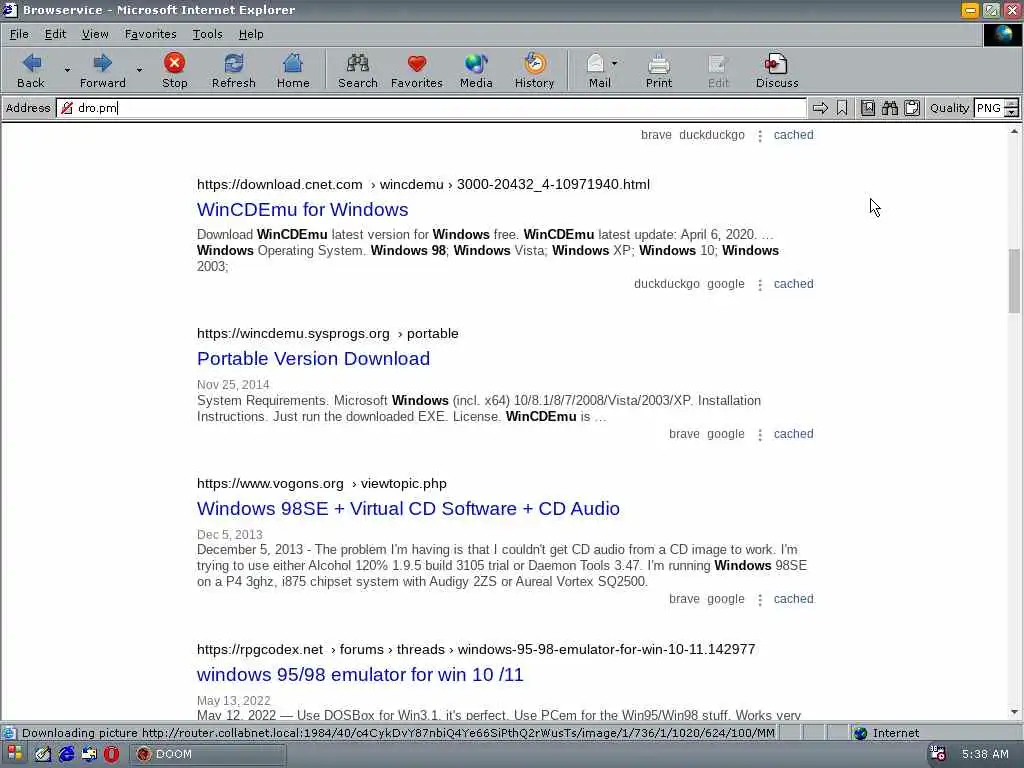Open cached copy of vogons result

pos(793,599)
